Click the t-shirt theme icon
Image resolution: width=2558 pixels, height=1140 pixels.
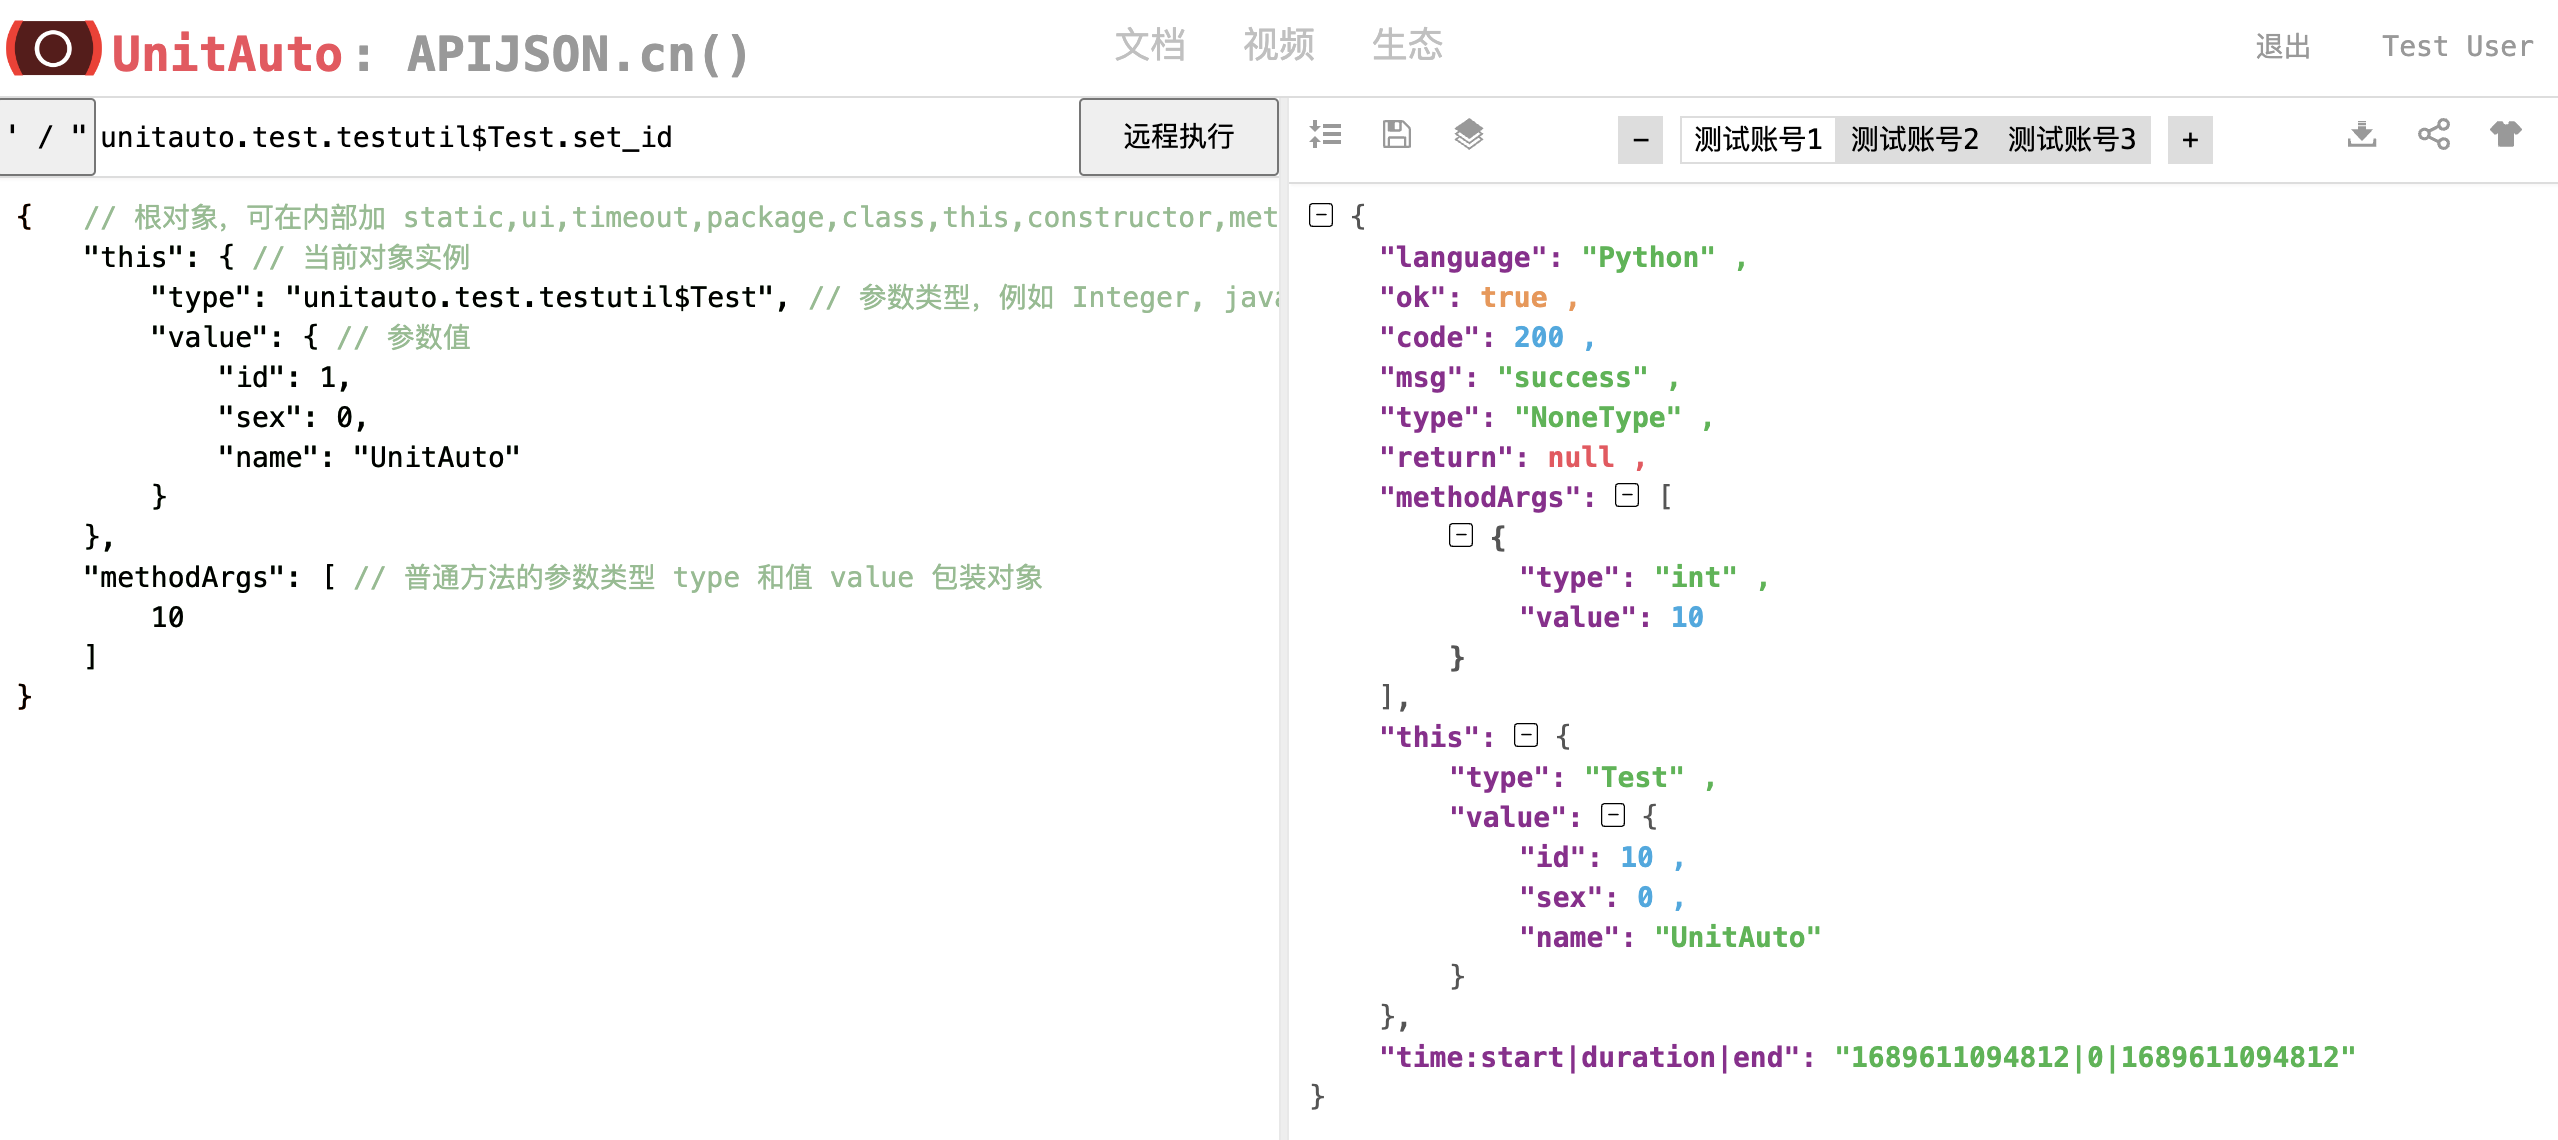[x=2506, y=134]
